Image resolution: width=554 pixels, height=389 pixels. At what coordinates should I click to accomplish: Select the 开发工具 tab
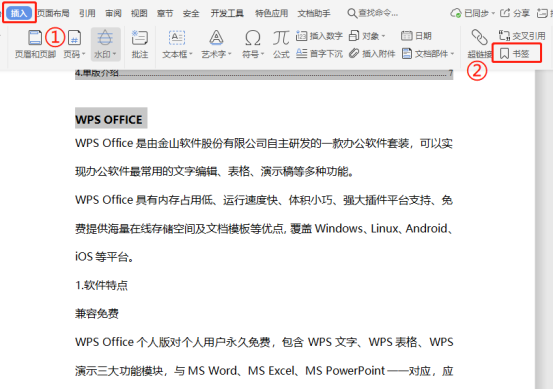pyautogui.click(x=227, y=13)
